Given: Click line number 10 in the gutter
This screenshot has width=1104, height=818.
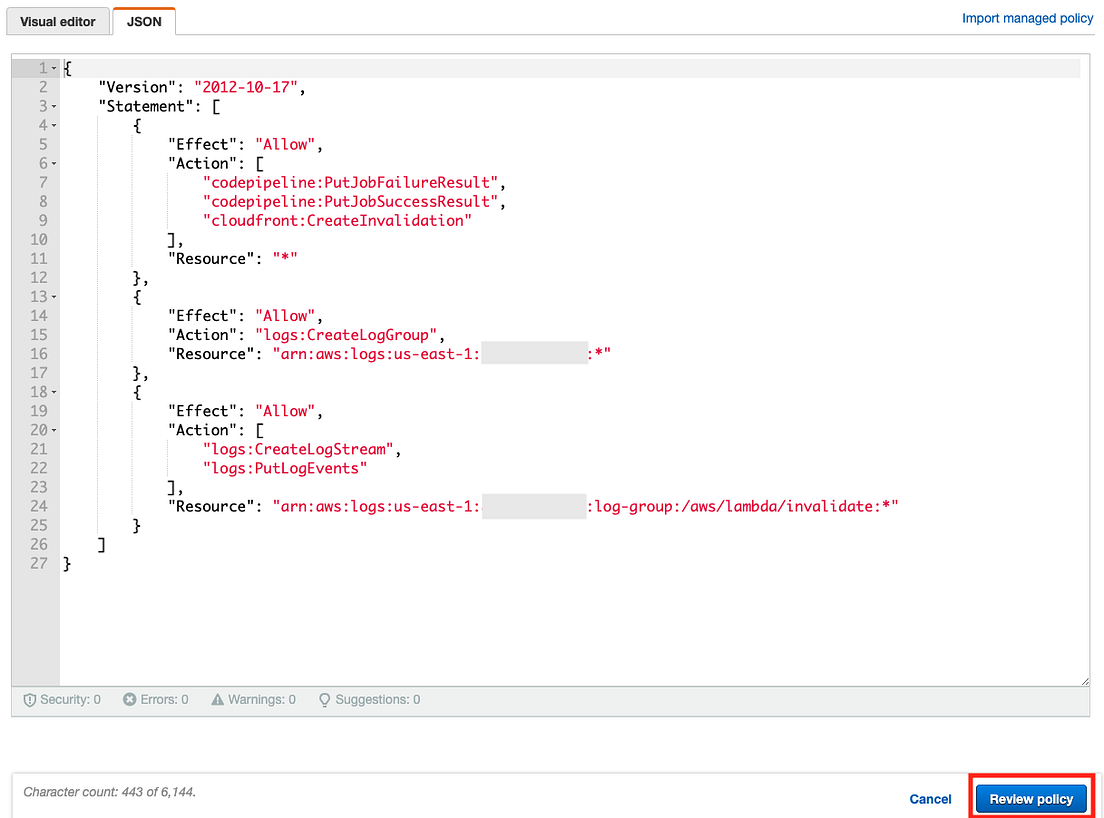Looking at the screenshot, I should click(x=38, y=239).
